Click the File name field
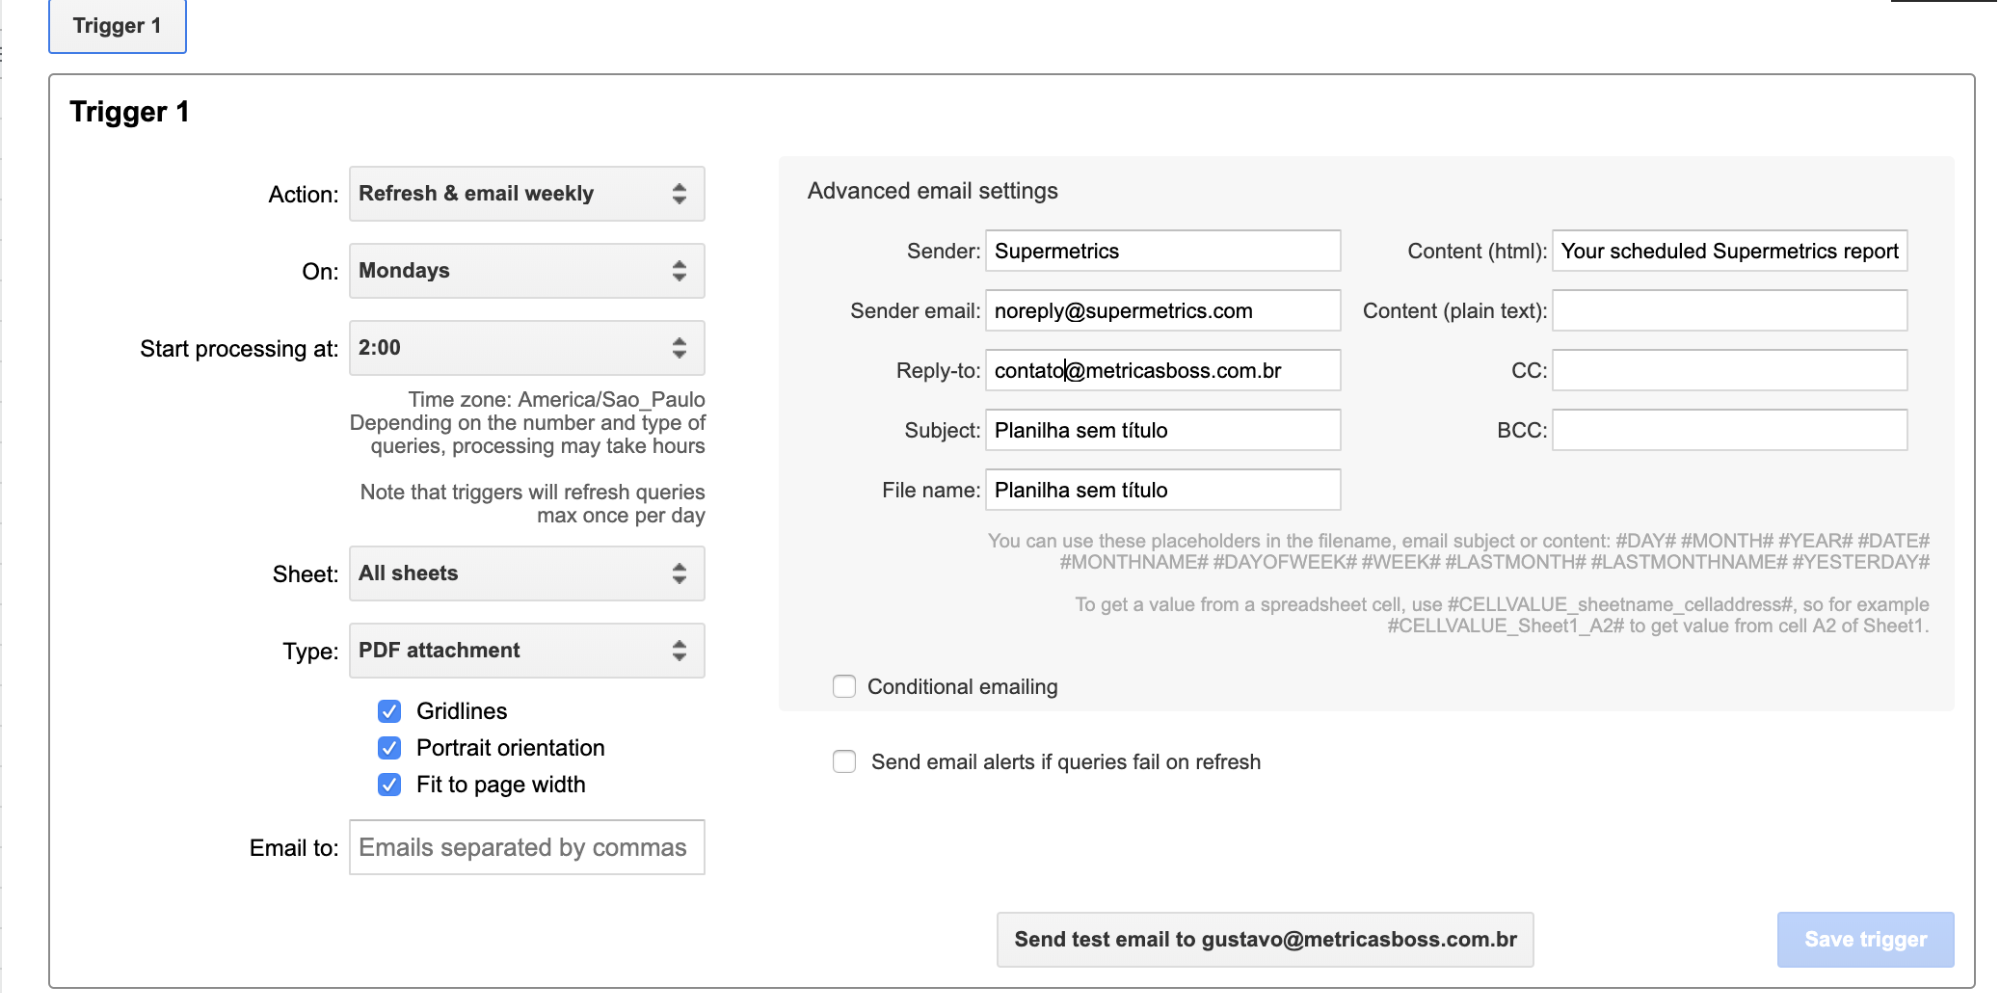This screenshot has width=1999, height=993. pos(1162,490)
